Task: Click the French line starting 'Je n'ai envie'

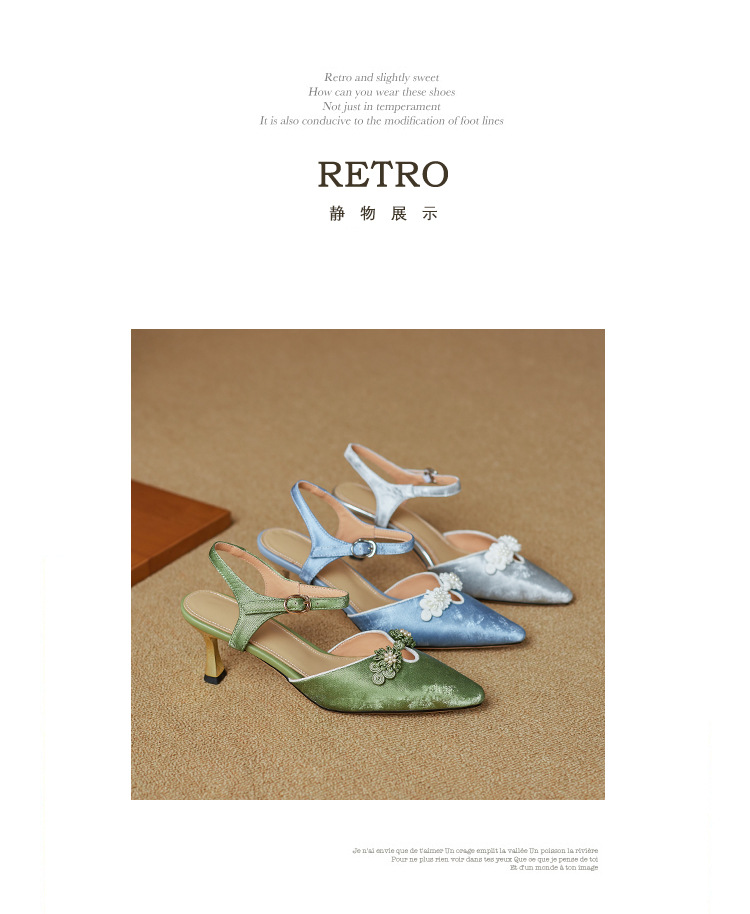Action: (x=475, y=850)
